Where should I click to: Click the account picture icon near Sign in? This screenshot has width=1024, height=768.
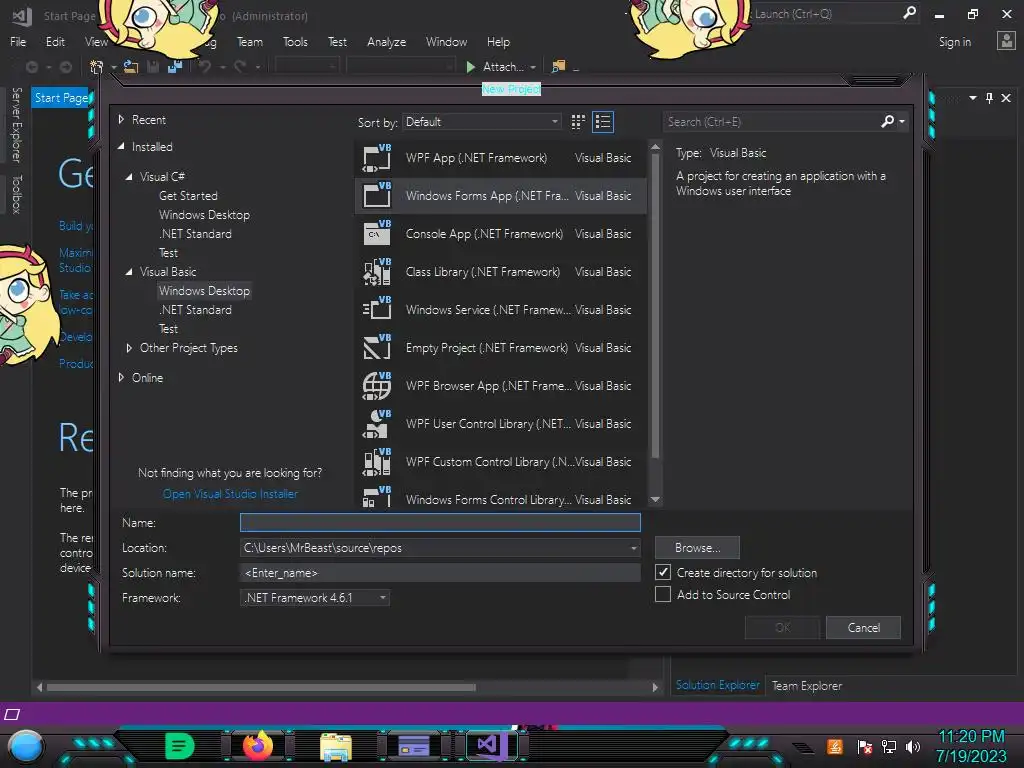tap(1006, 41)
